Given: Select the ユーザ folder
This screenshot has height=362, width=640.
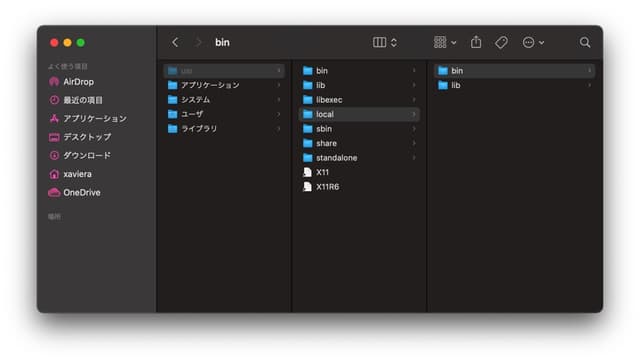Looking at the screenshot, I should (224, 114).
